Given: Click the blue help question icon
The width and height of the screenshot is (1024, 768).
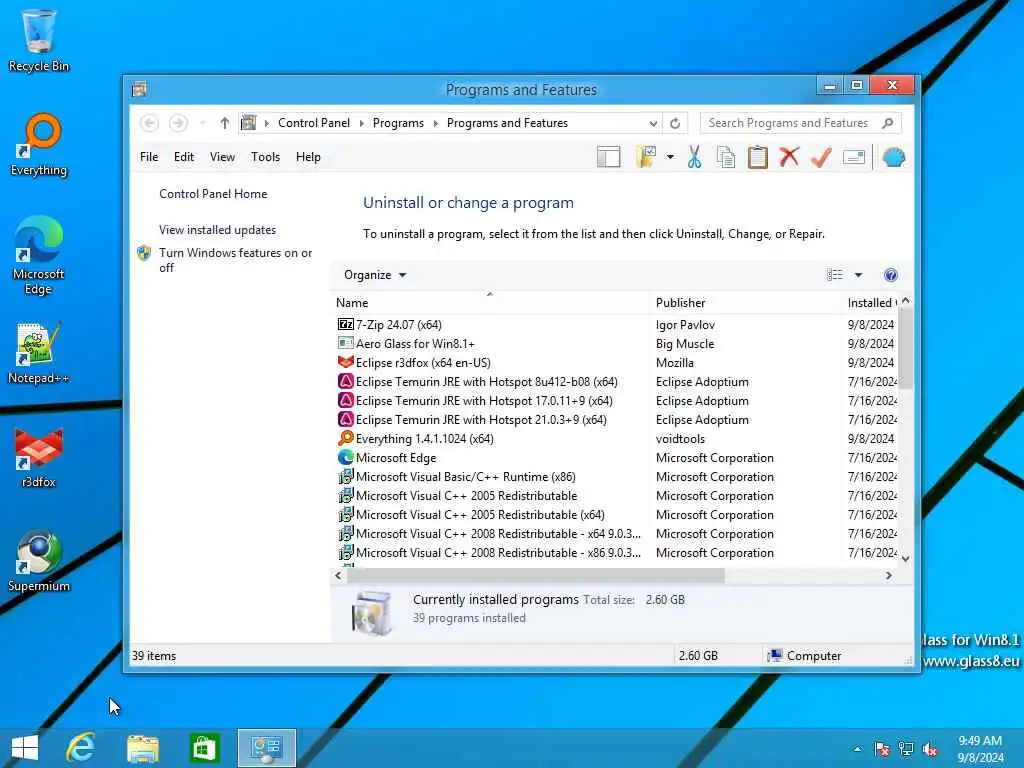Looking at the screenshot, I should [890, 275].
